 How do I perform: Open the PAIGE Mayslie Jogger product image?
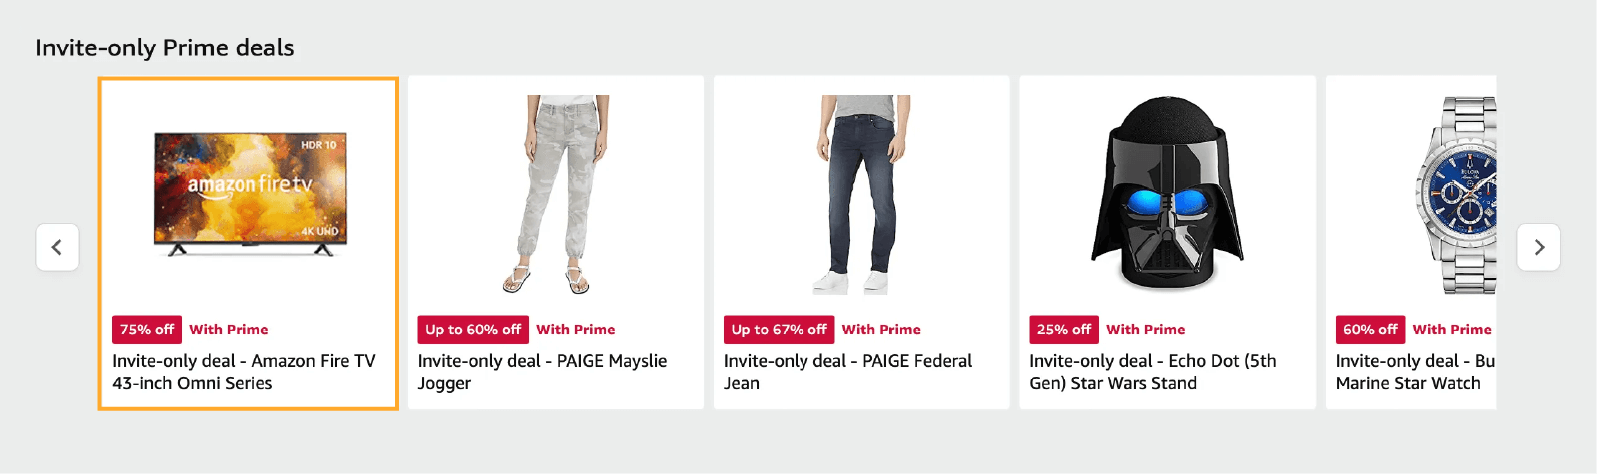(556, 195)
